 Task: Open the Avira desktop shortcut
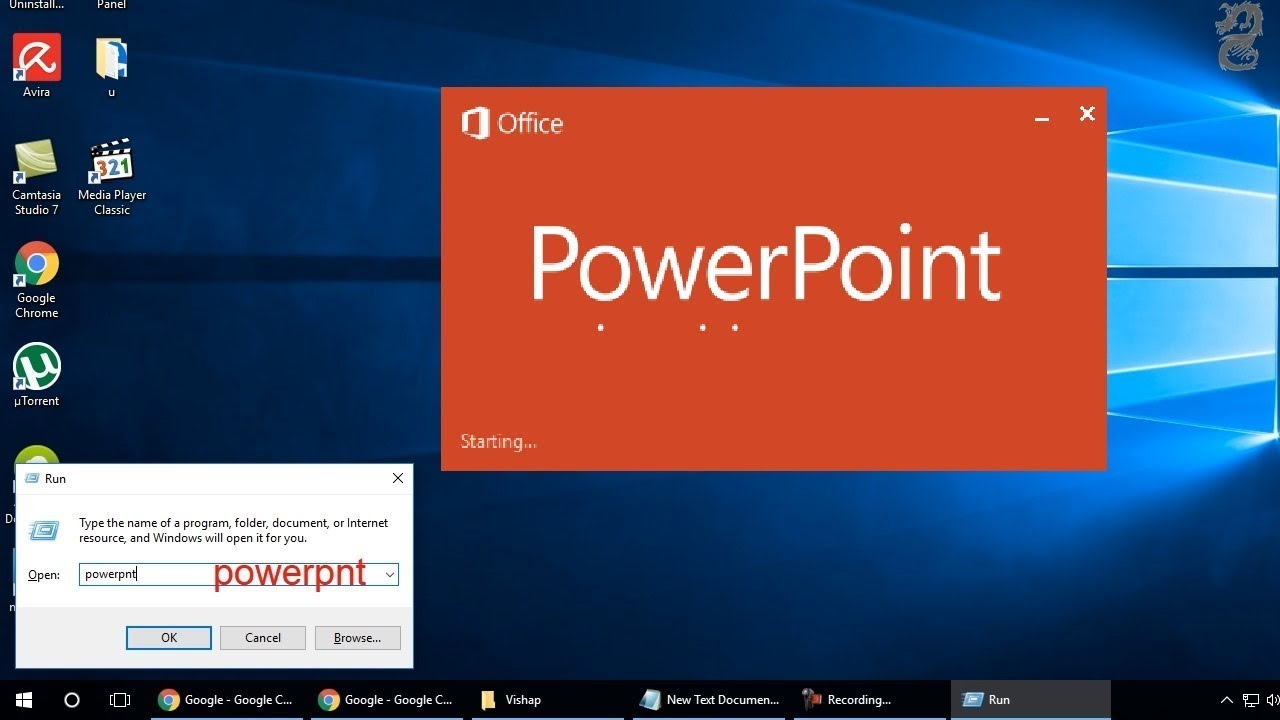pos(37,66)
